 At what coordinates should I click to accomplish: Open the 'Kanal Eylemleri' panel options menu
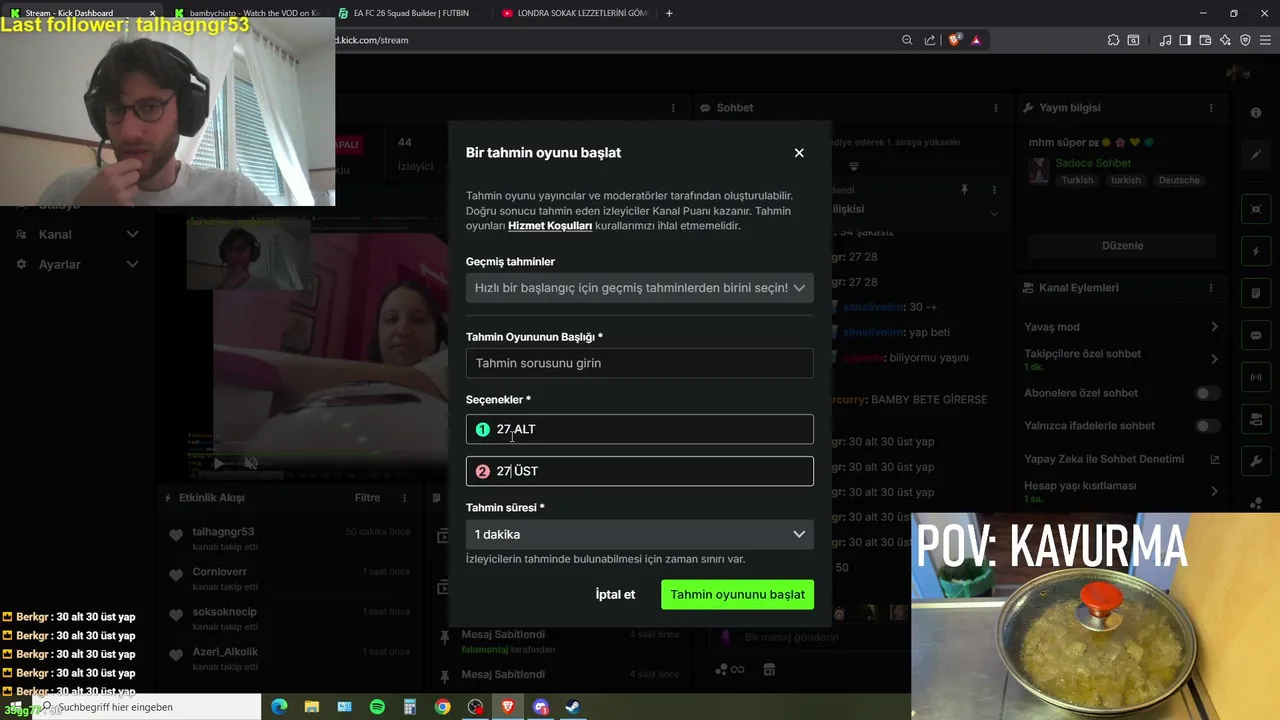[1211, 288]
